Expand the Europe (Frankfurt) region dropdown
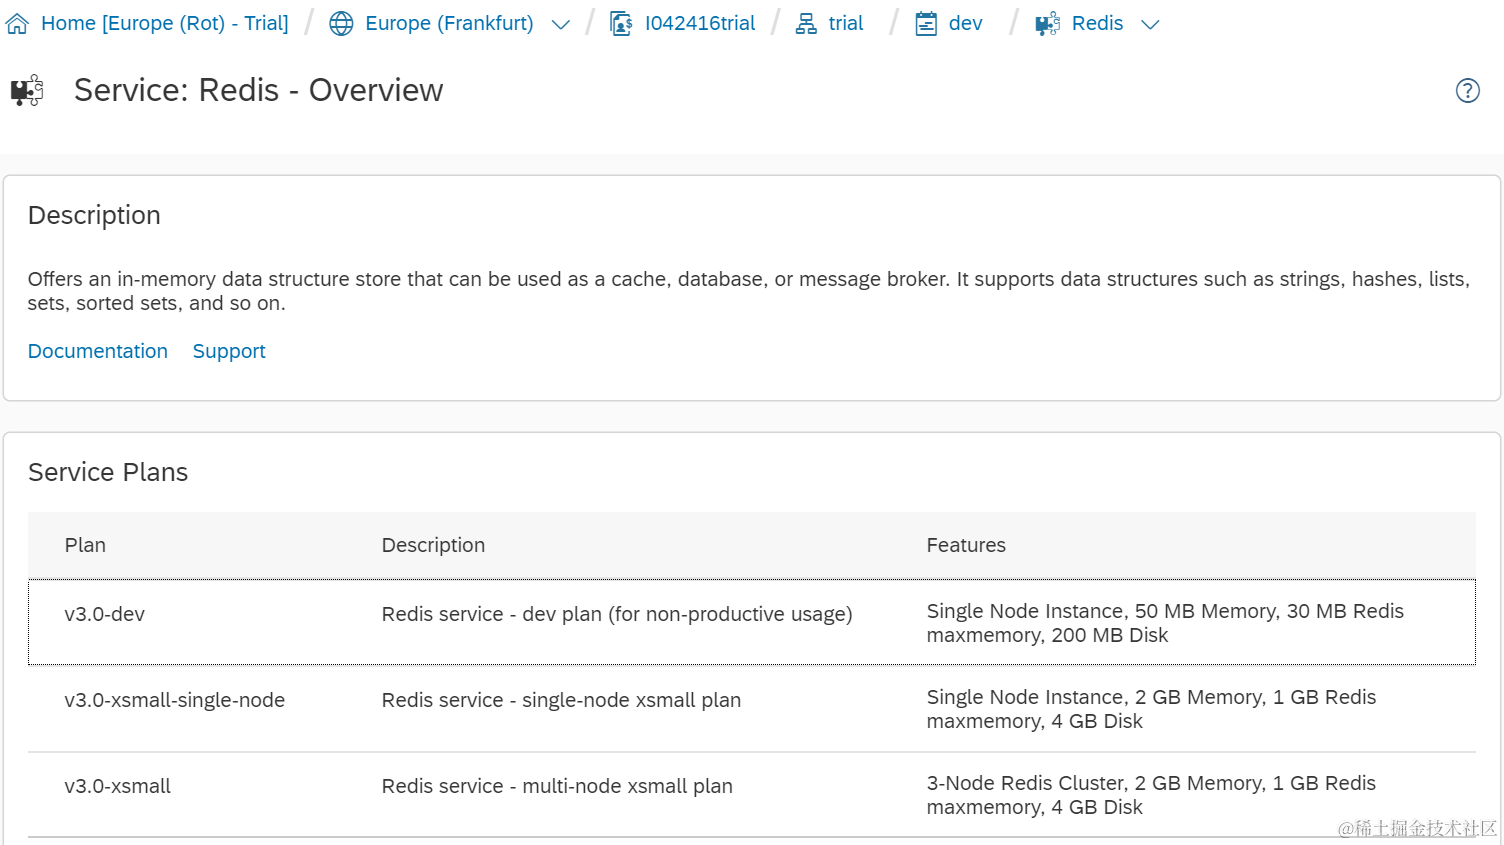The height and width of the screenshot is (845, 1504). coord(561,25)
